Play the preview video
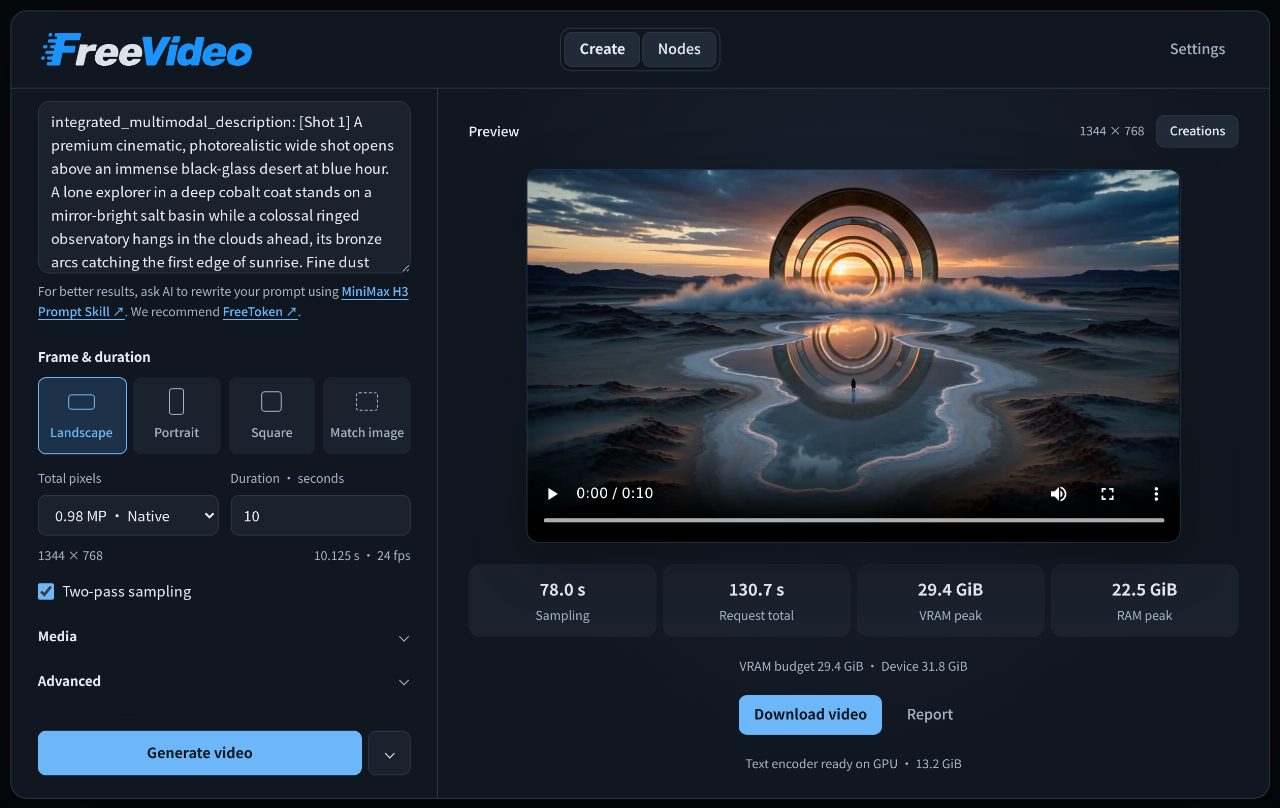1280x808 pixels. click(552, 494)
